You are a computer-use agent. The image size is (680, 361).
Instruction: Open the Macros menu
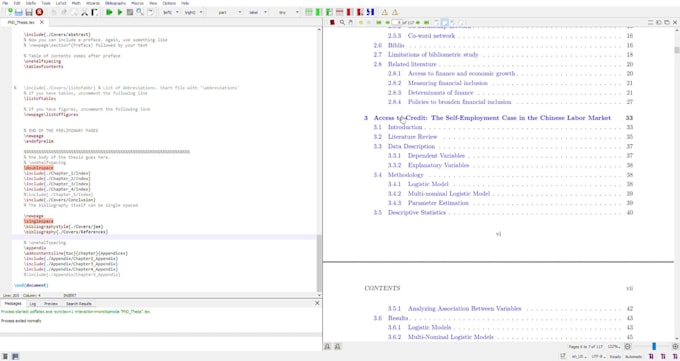pos(137,3)
